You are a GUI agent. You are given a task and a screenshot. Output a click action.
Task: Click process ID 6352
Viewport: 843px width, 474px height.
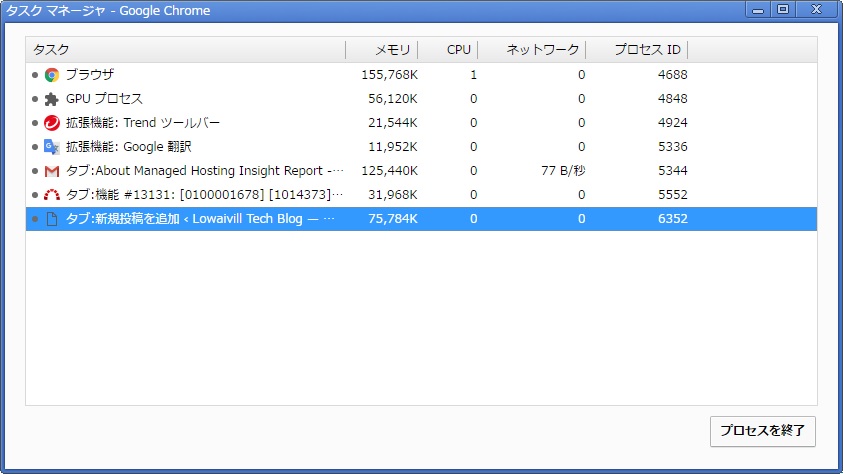point(673,219)
